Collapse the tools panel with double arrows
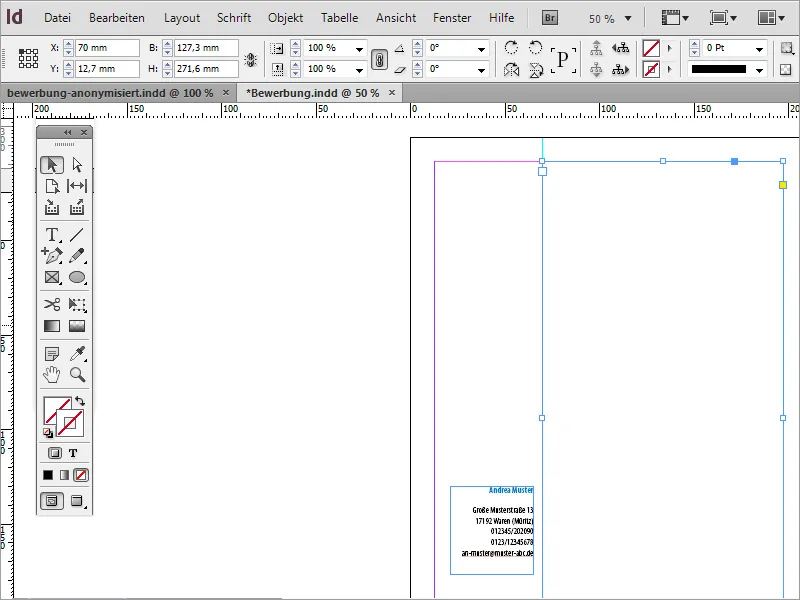Screen dimensions: 800x600 [x=67, y=133]
